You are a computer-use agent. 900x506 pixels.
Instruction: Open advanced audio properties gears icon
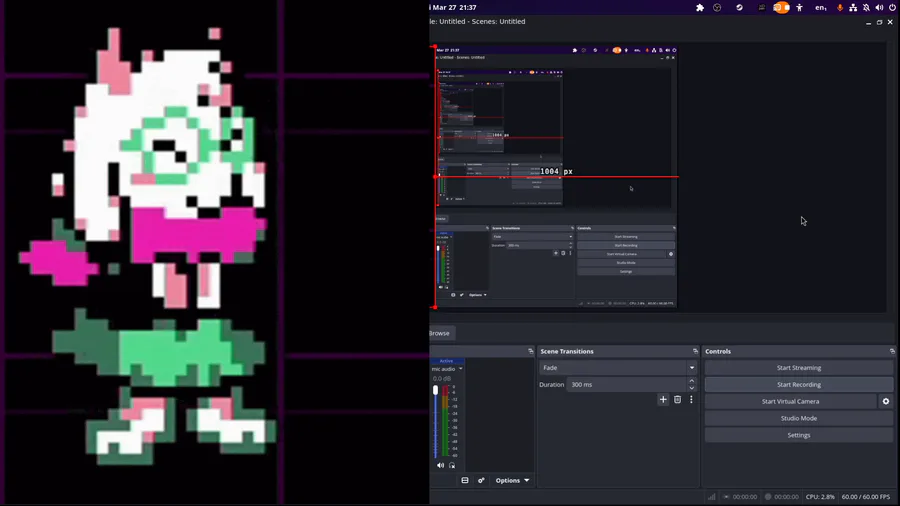coord(481,480)
